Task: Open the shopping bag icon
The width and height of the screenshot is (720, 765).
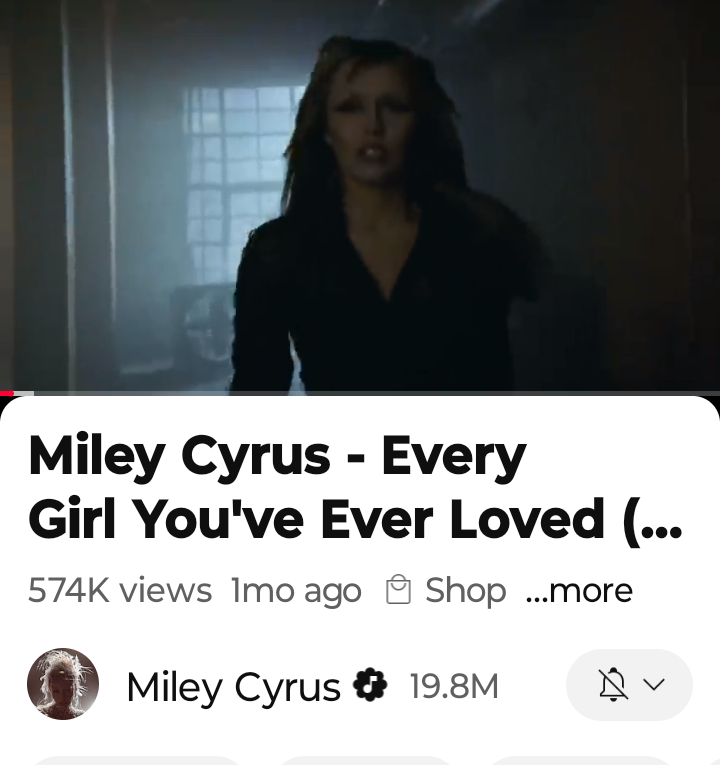Action: (398, 590)
